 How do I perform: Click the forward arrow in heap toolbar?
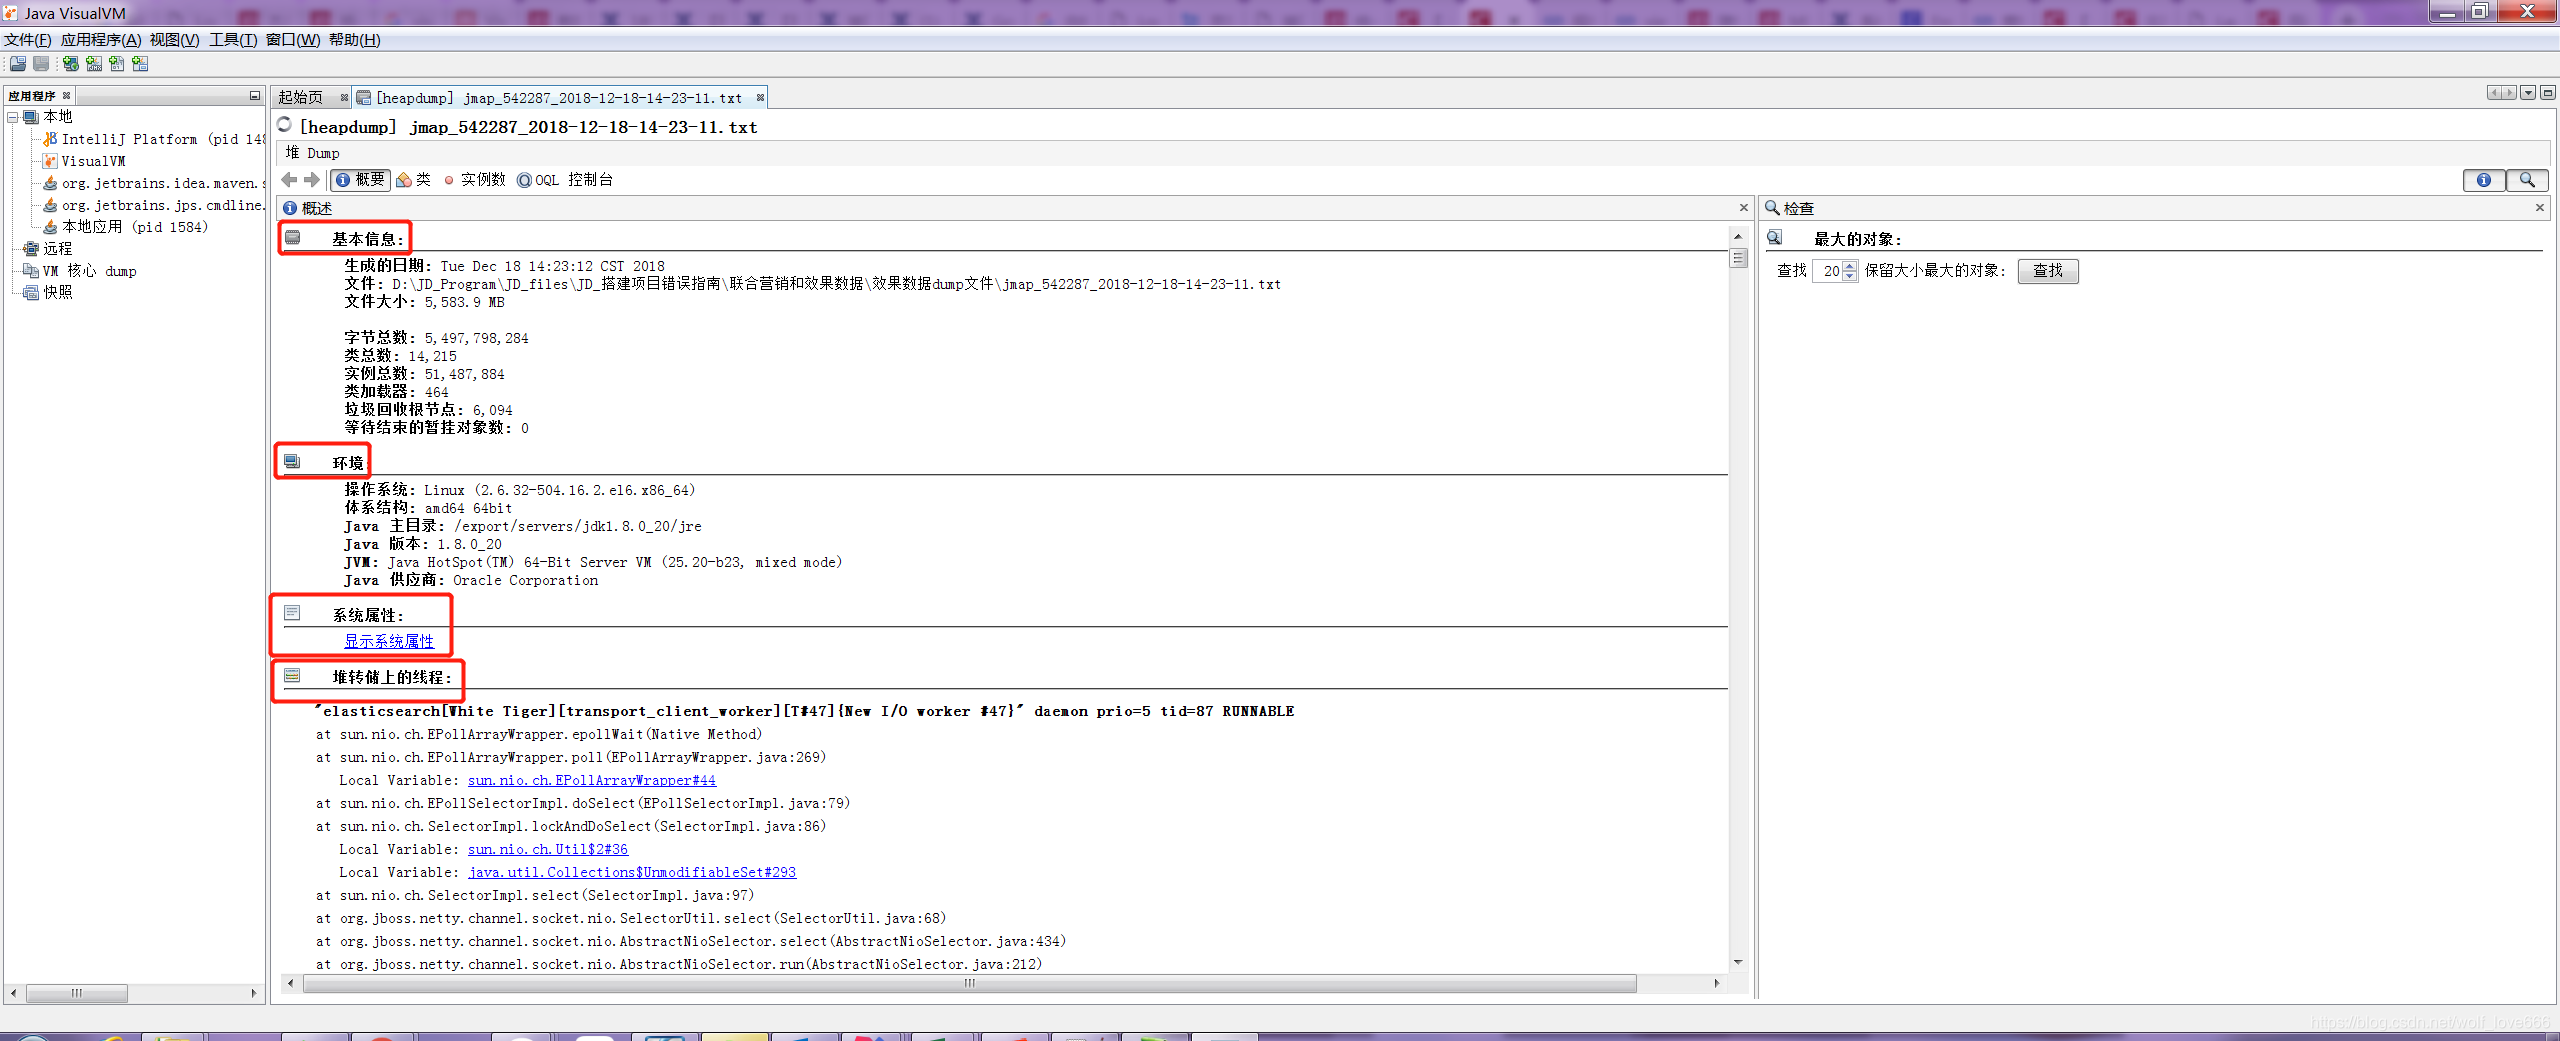pyautogui.click(x=312, y=180)
